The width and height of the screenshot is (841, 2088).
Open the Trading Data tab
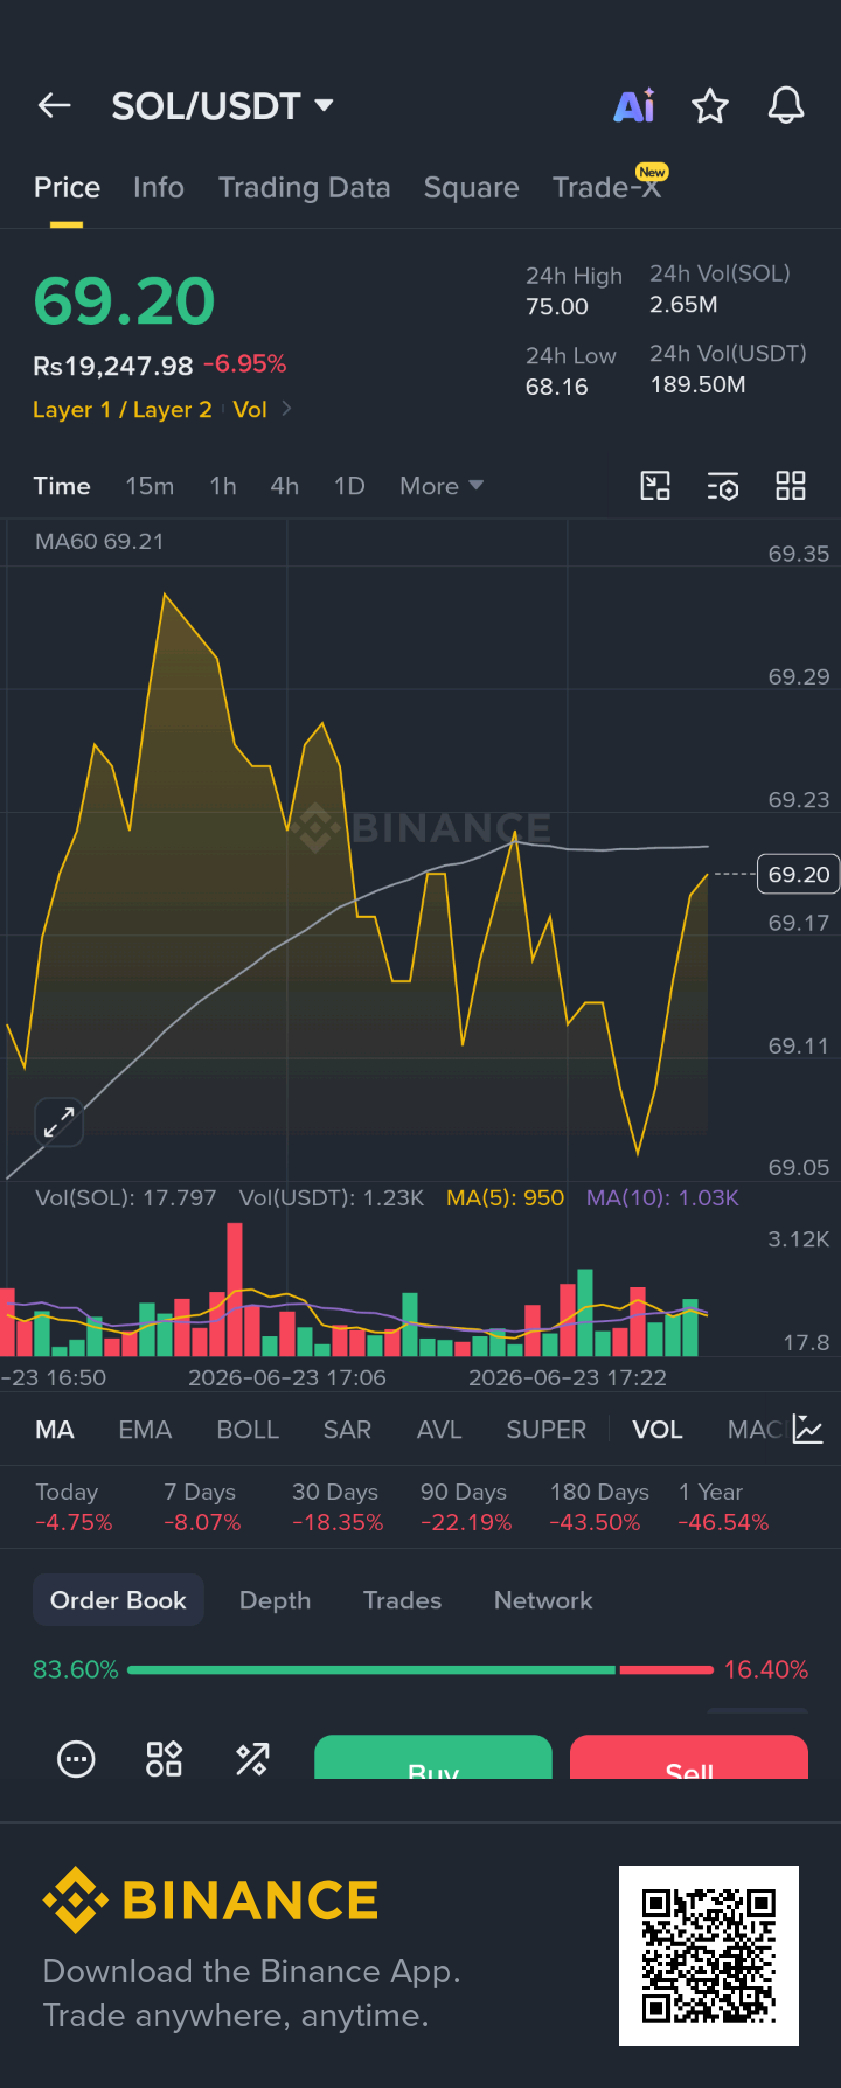point(304,187)
